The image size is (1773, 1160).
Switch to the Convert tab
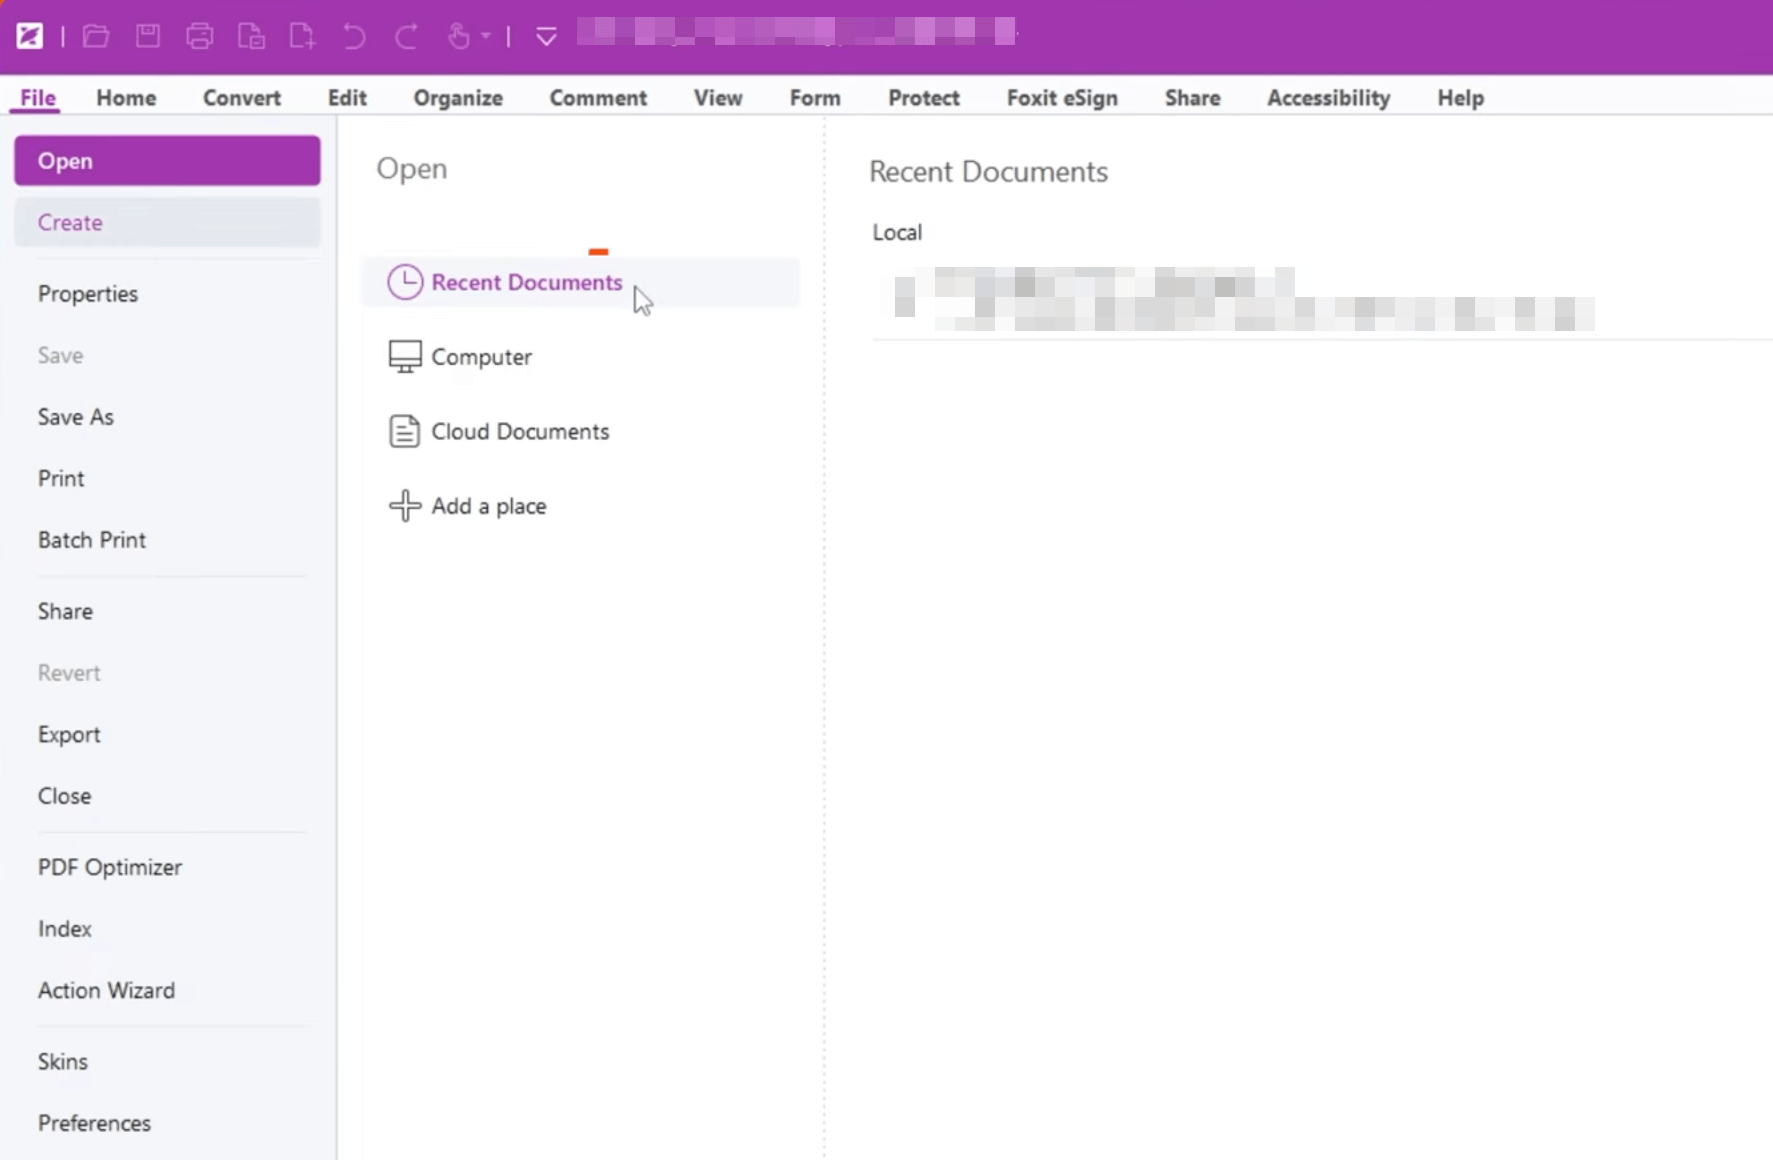pyautogui.click(x=242, y=98)
